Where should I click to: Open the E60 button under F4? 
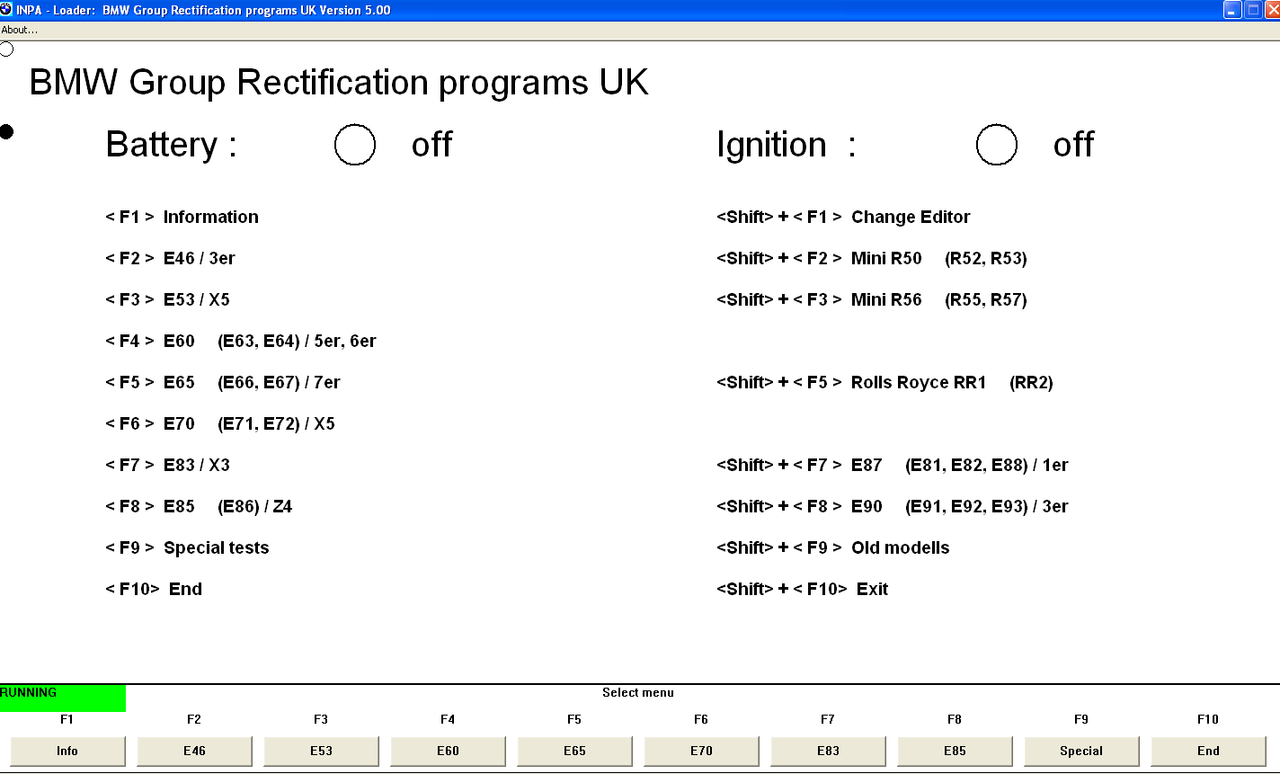(x=448, y=751)
